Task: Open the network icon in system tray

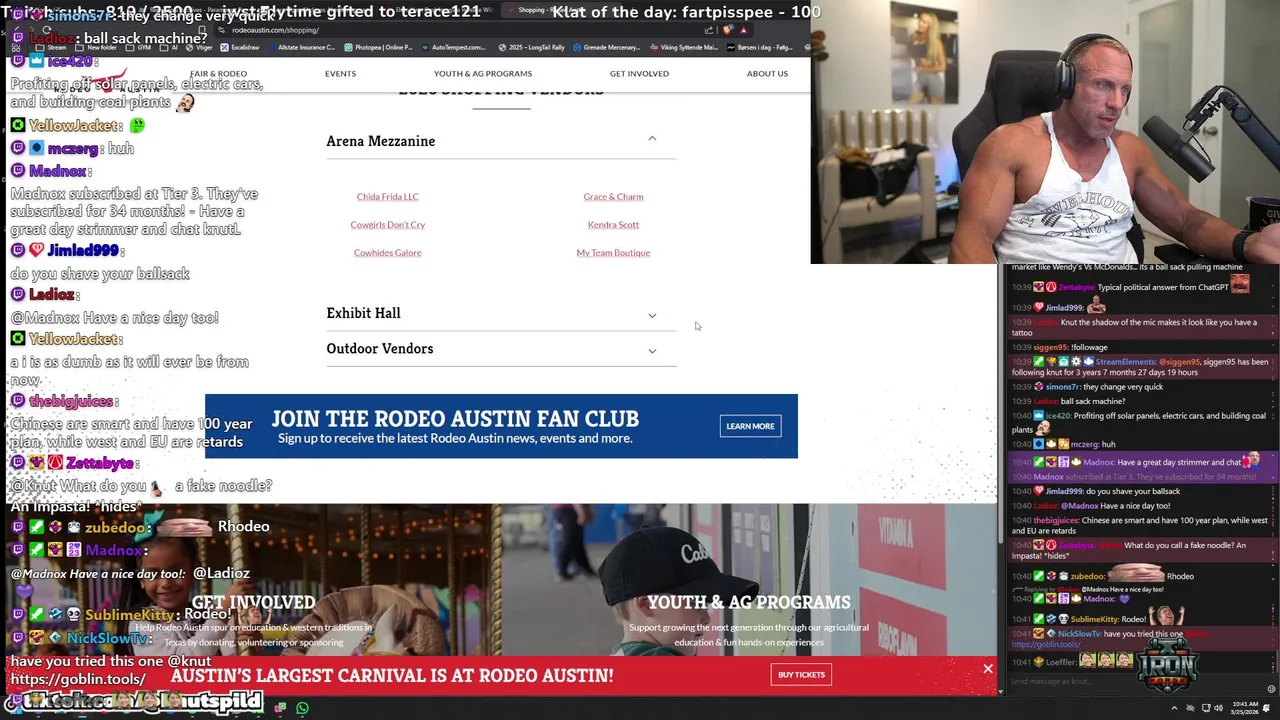Action: click(1206, 708)
